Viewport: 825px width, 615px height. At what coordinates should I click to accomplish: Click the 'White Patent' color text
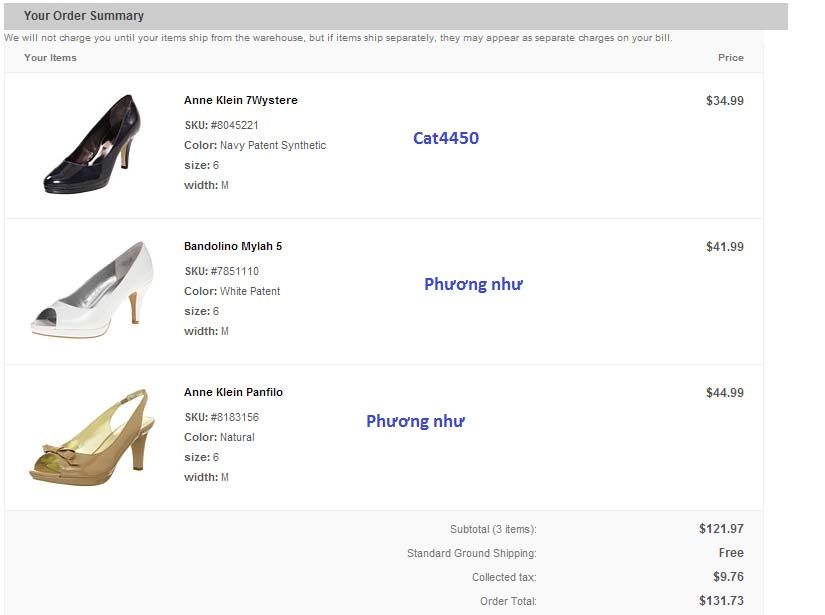pos(250,291)
